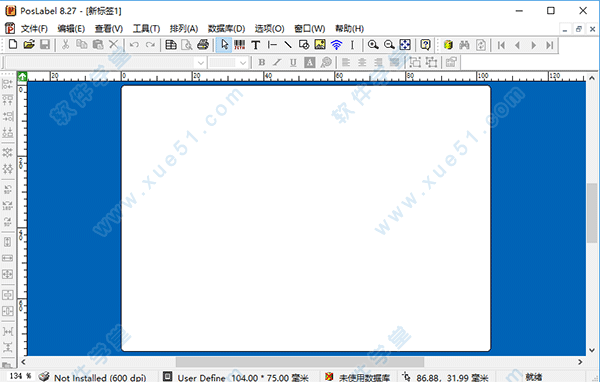Image resolution: width=600 pixels, height=382 pixels.
Task: Click the 134 % zoom status value
Action: pos(20,376)
